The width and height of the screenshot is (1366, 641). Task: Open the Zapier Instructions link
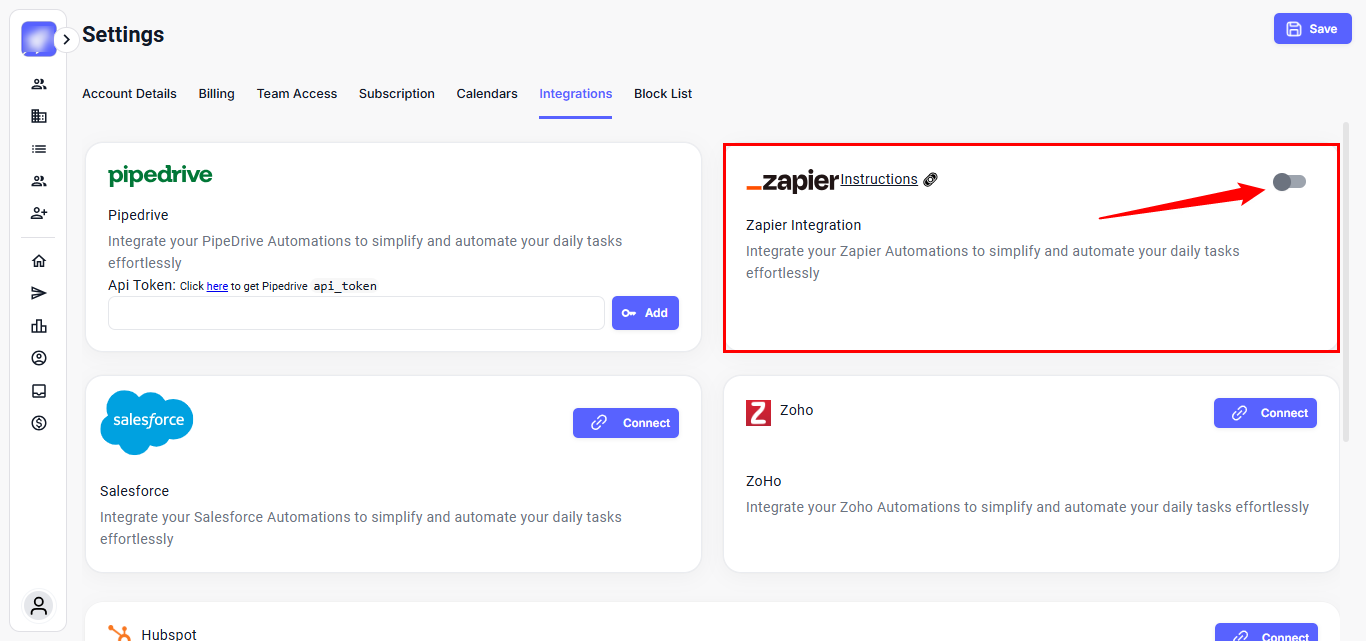point(879,179)
